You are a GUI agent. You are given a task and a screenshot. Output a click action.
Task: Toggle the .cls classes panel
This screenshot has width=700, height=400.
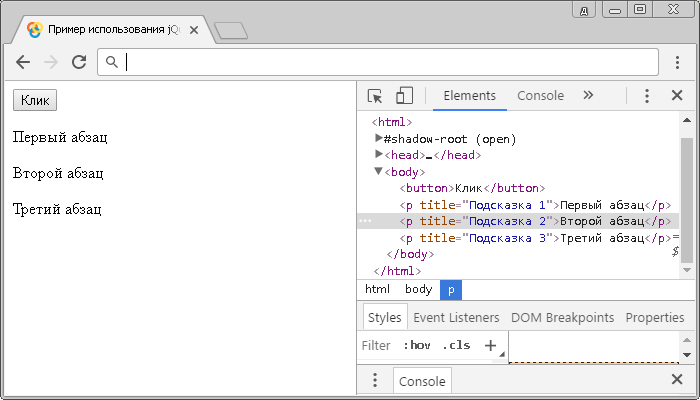point(456,345)
